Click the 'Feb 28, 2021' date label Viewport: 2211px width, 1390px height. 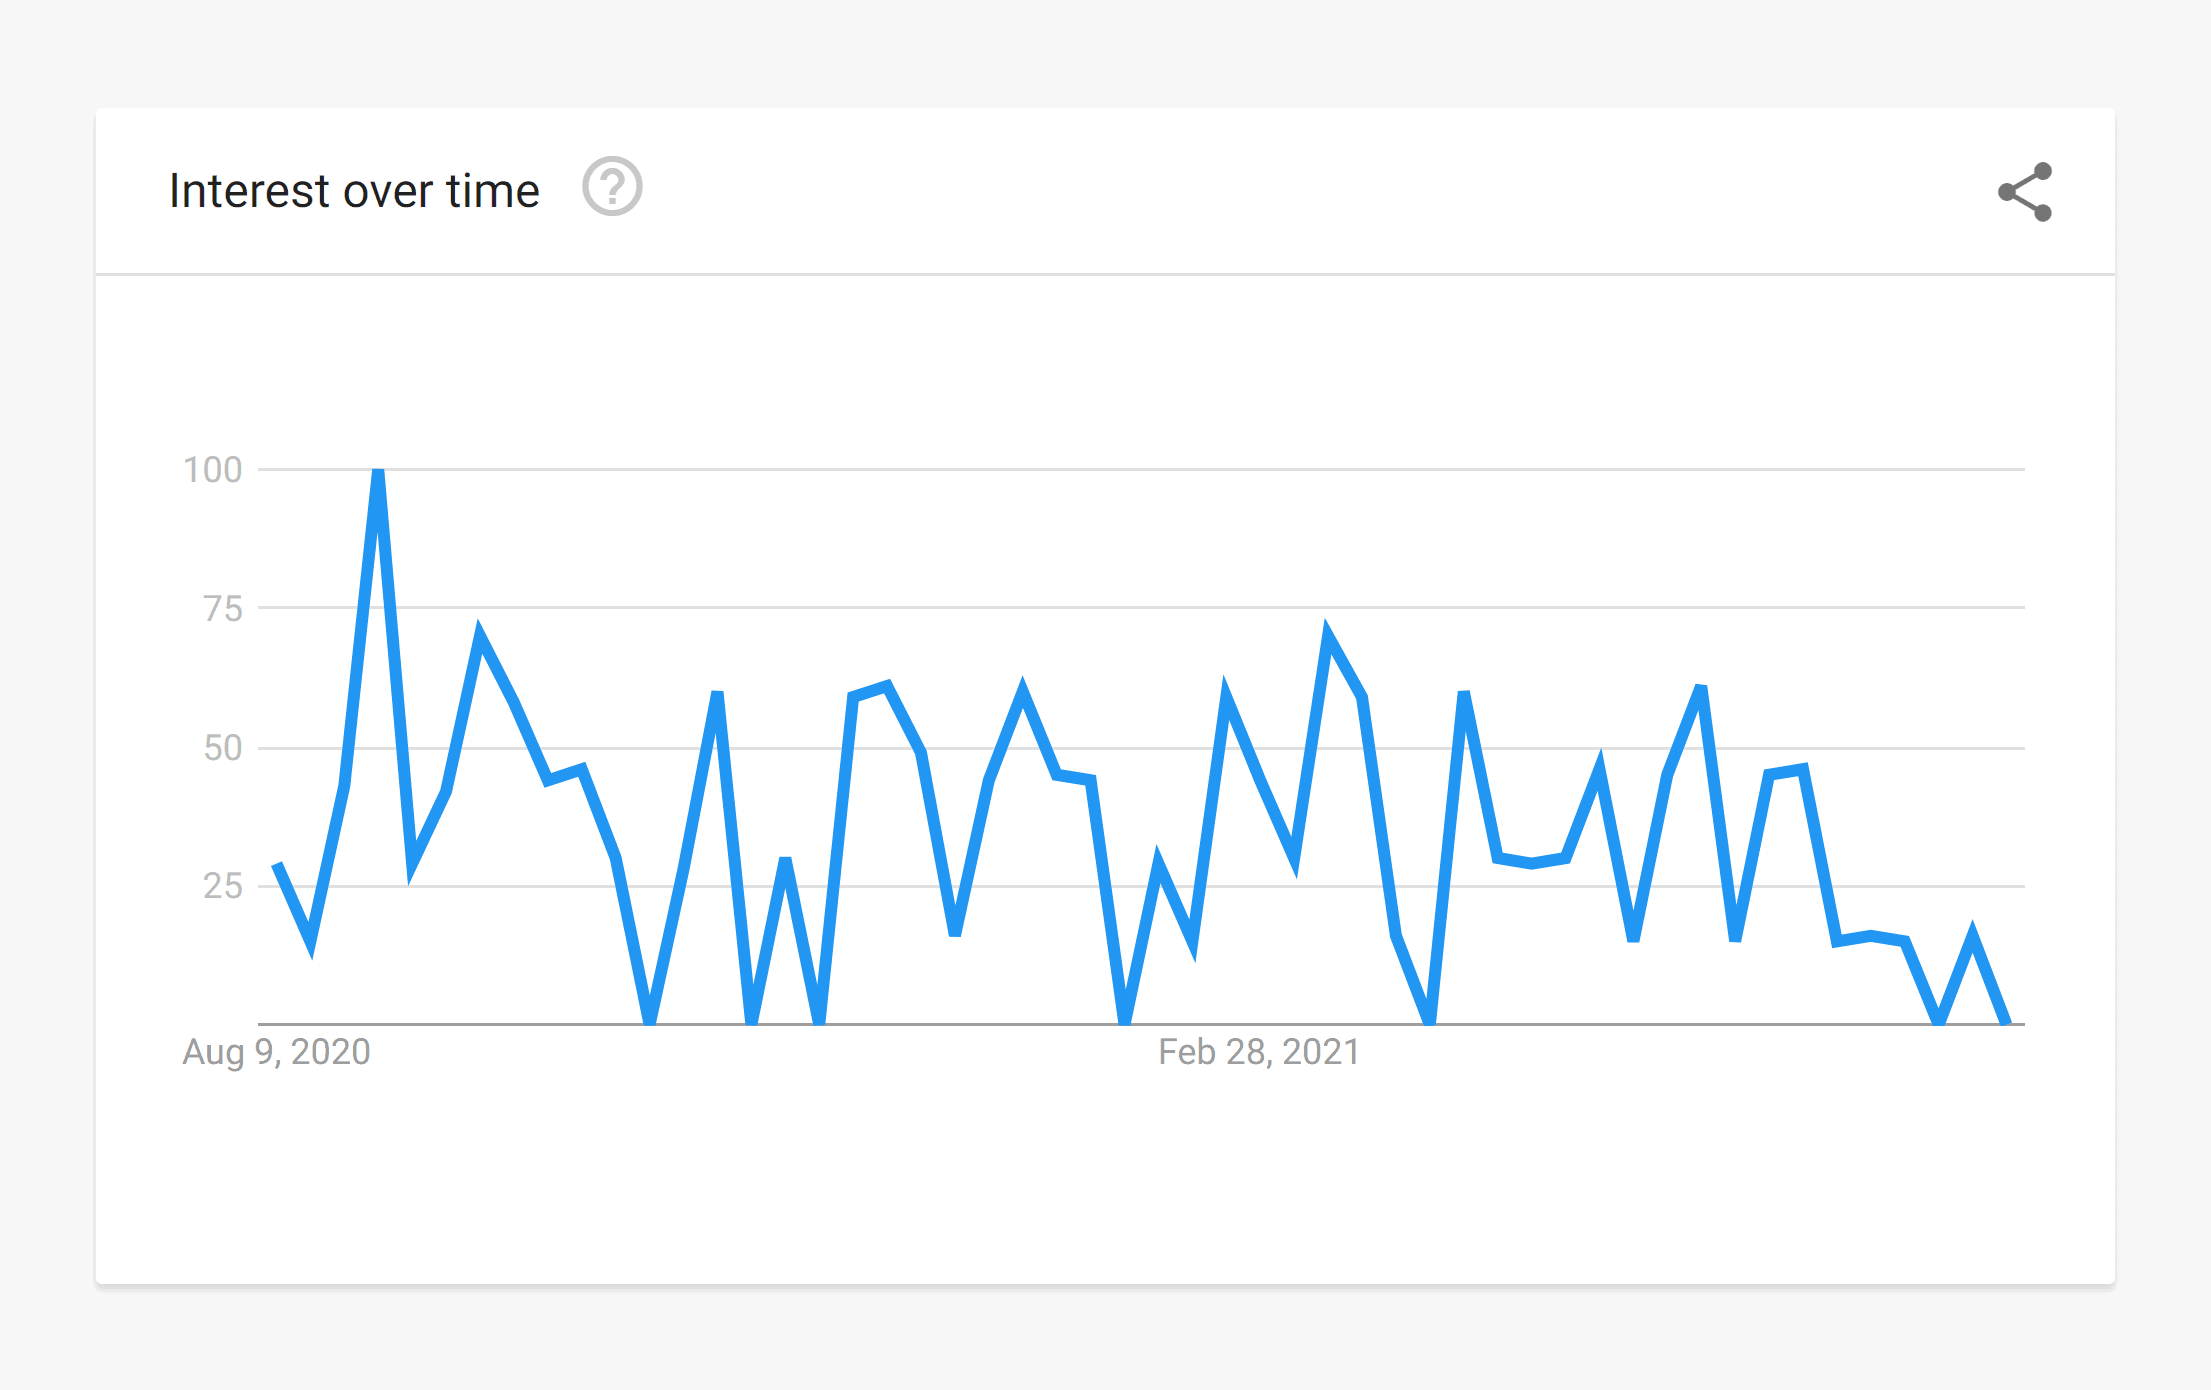pyautogui.click(x=1259, y=1052)
